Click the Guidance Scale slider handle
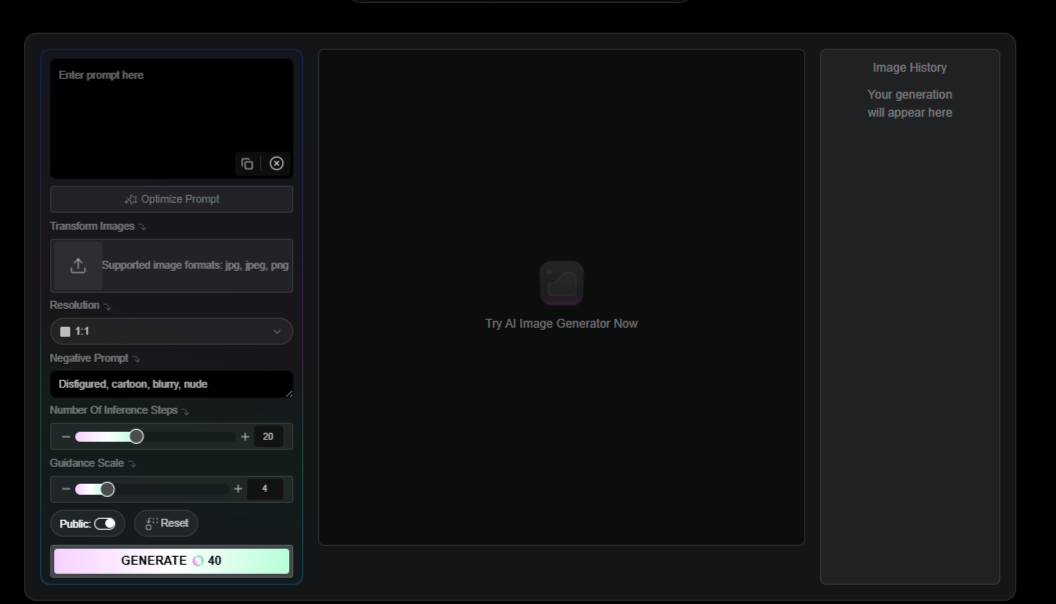1056x604 pixels. coord(107,489)
